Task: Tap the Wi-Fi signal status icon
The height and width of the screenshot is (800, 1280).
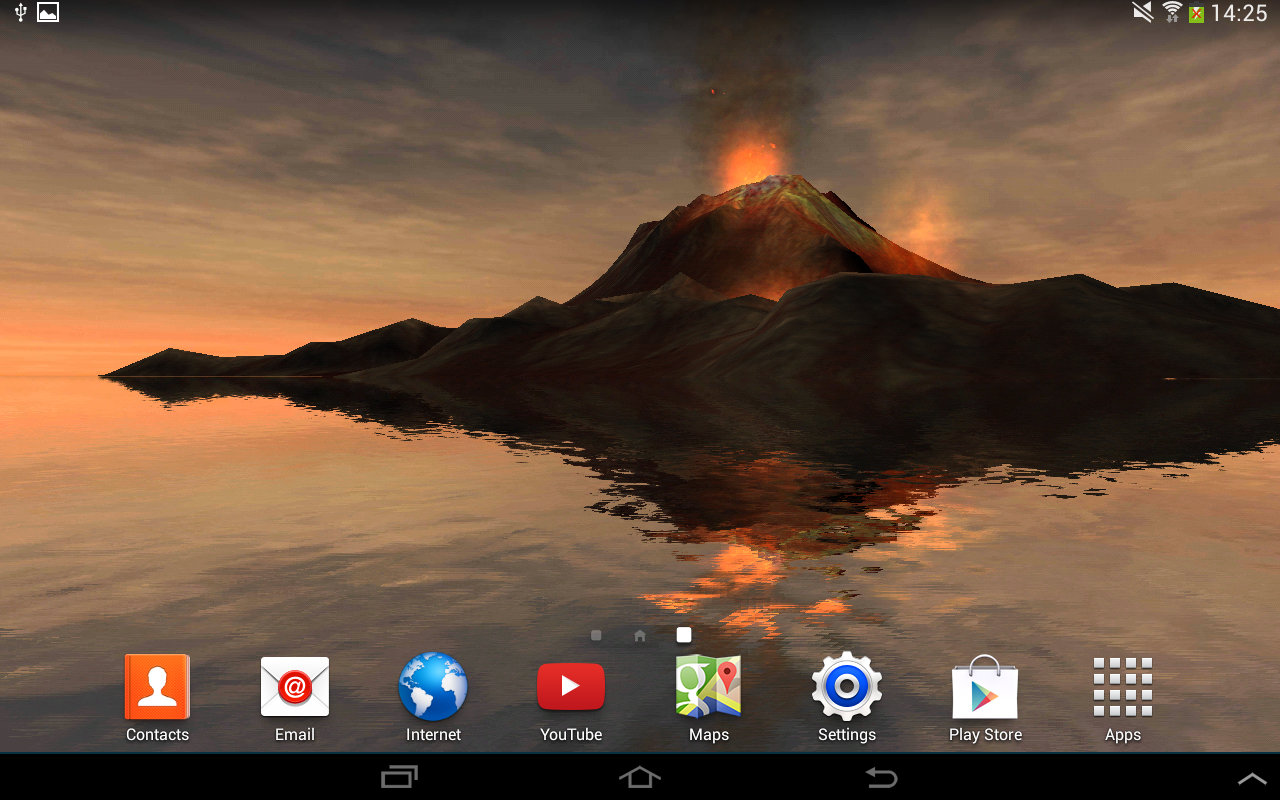Action: [x=1171, y=13]
